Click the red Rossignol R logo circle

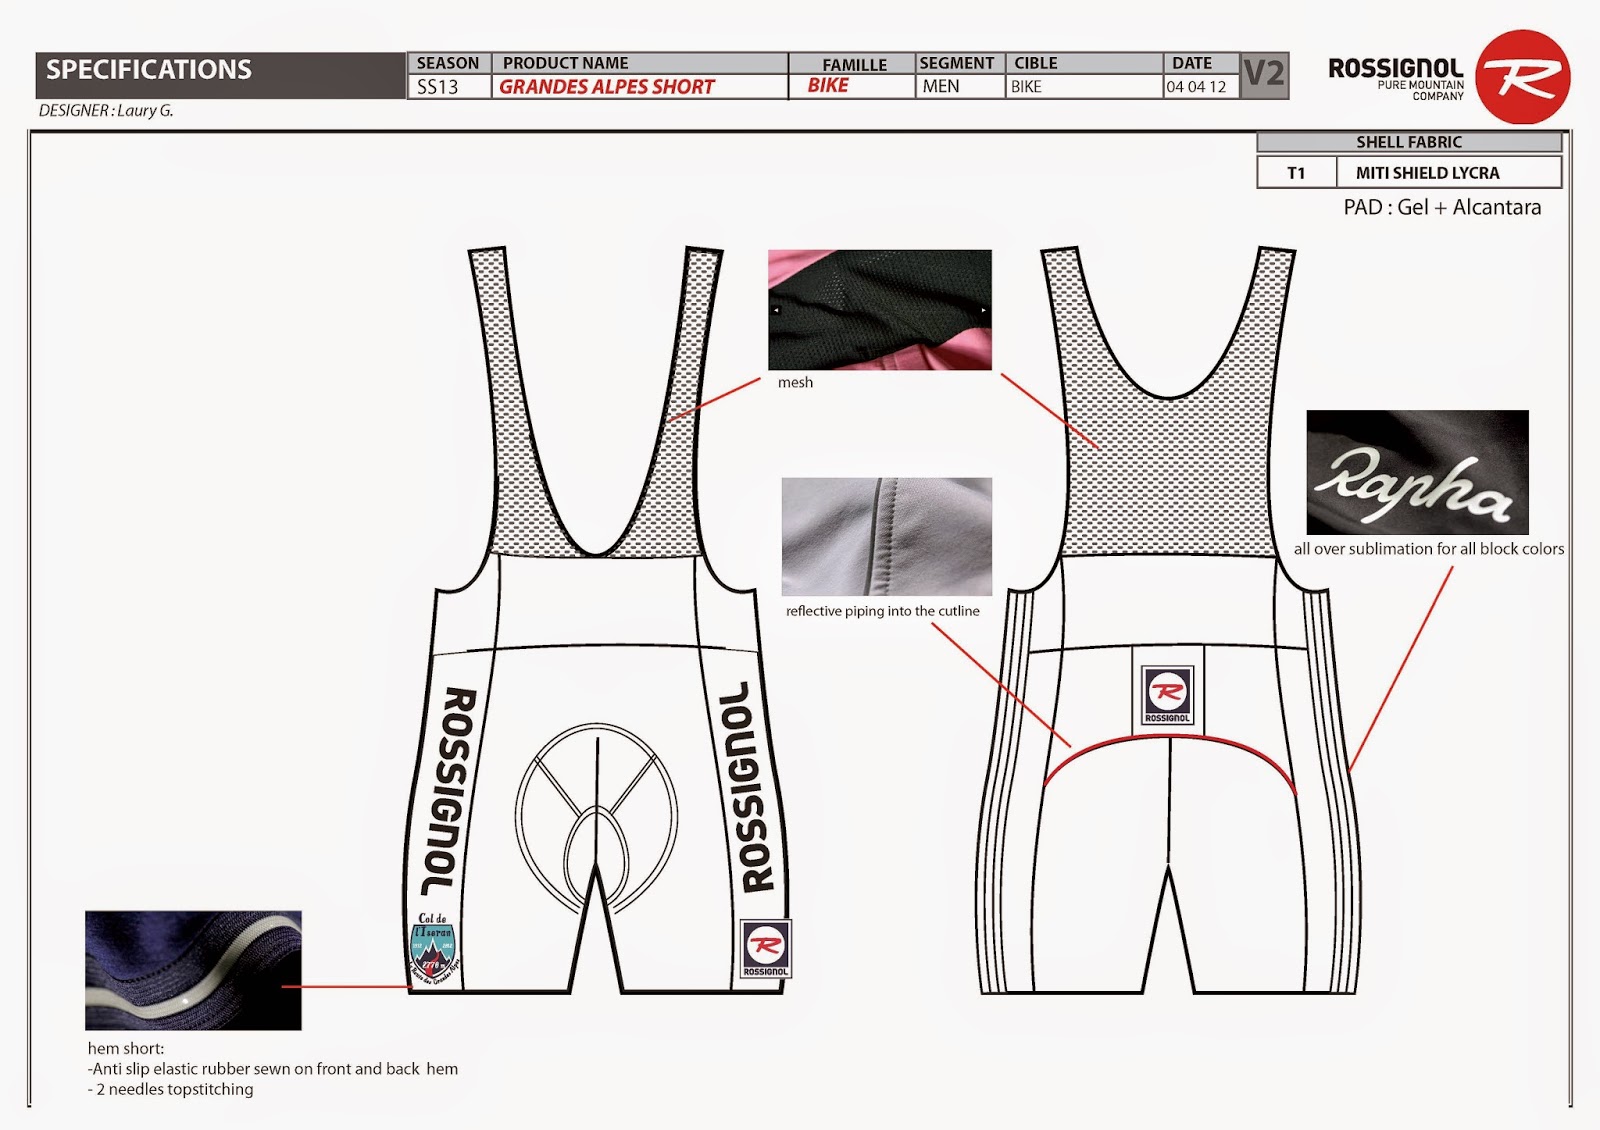[x=1522, y=77]
